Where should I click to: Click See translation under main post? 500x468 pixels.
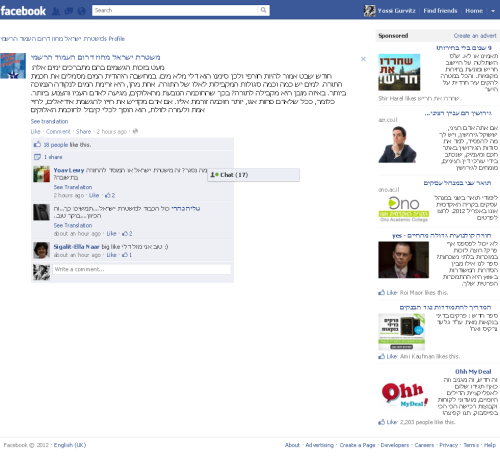pyautogui.click(x=49, y=121)
